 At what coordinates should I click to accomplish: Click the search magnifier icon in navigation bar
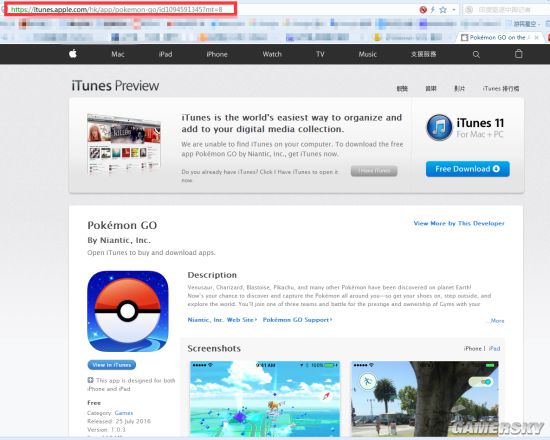[x=476, y=54]
